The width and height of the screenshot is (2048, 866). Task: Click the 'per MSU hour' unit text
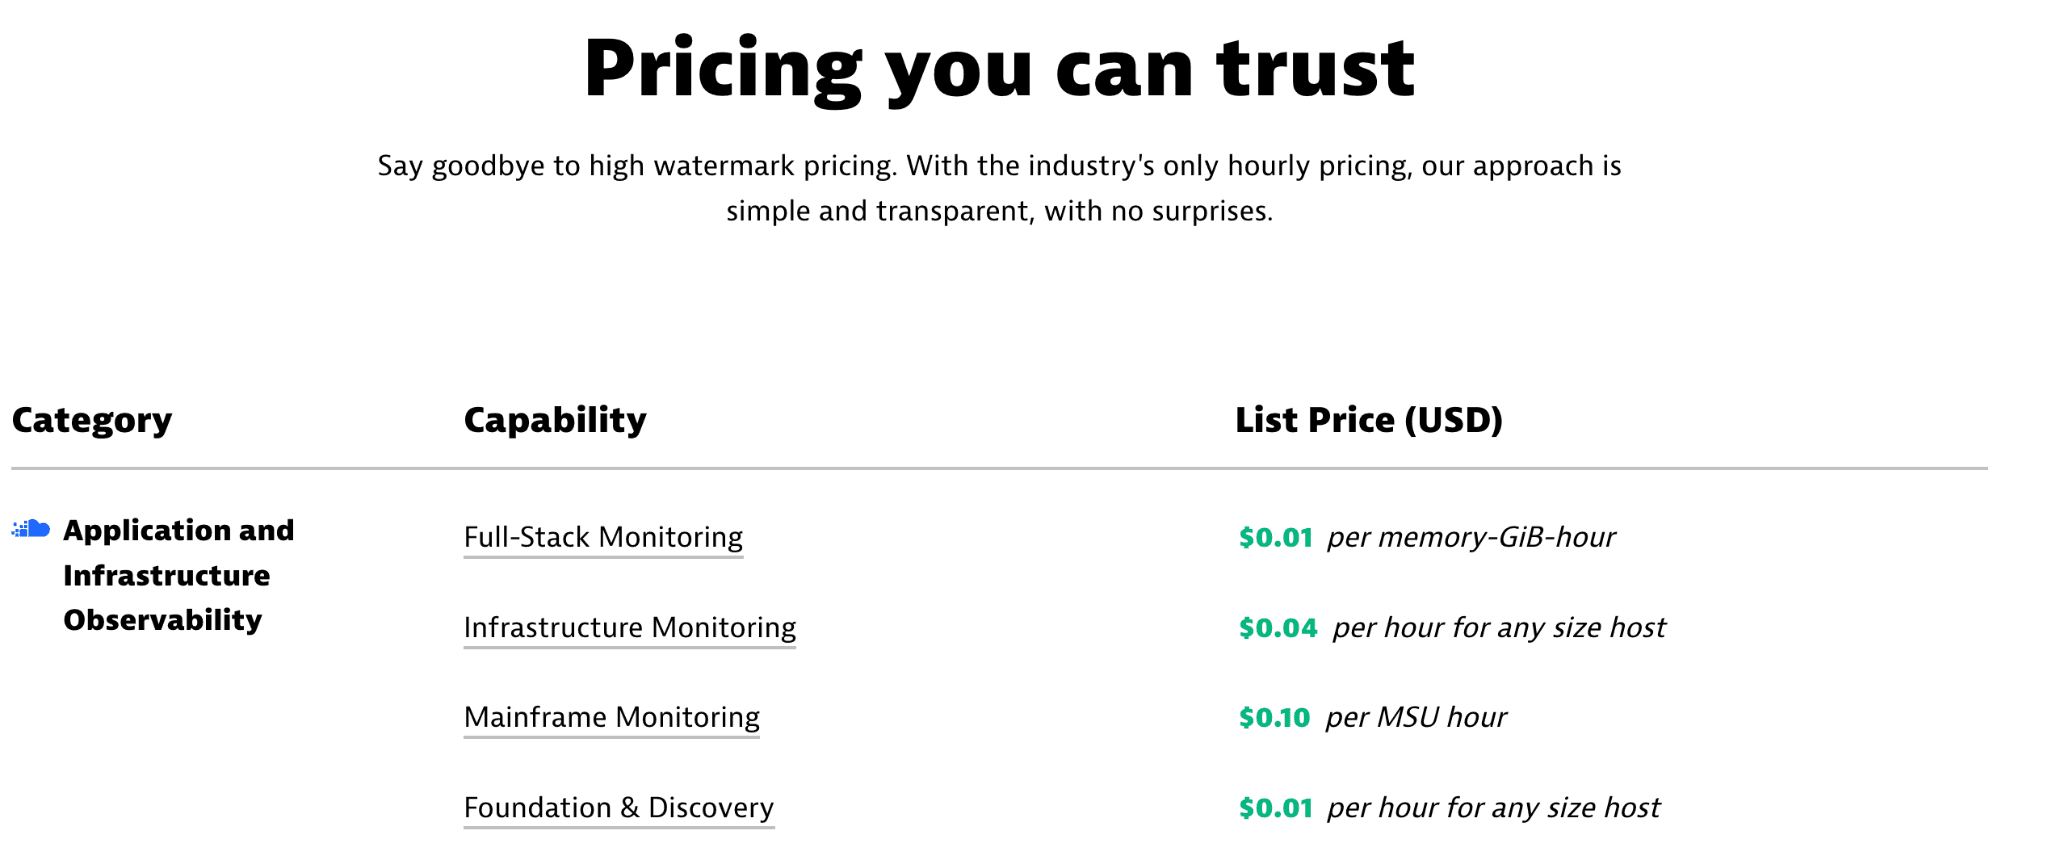click(1416, 717)
